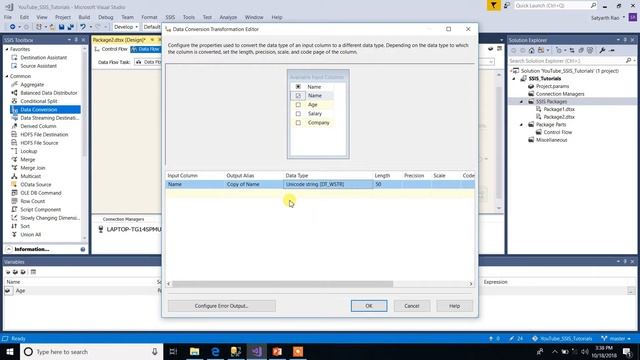Image resolution: width=640 pixels, height=360 pixels.
Task: Open the SSIS menu
Action: [170, 17]
